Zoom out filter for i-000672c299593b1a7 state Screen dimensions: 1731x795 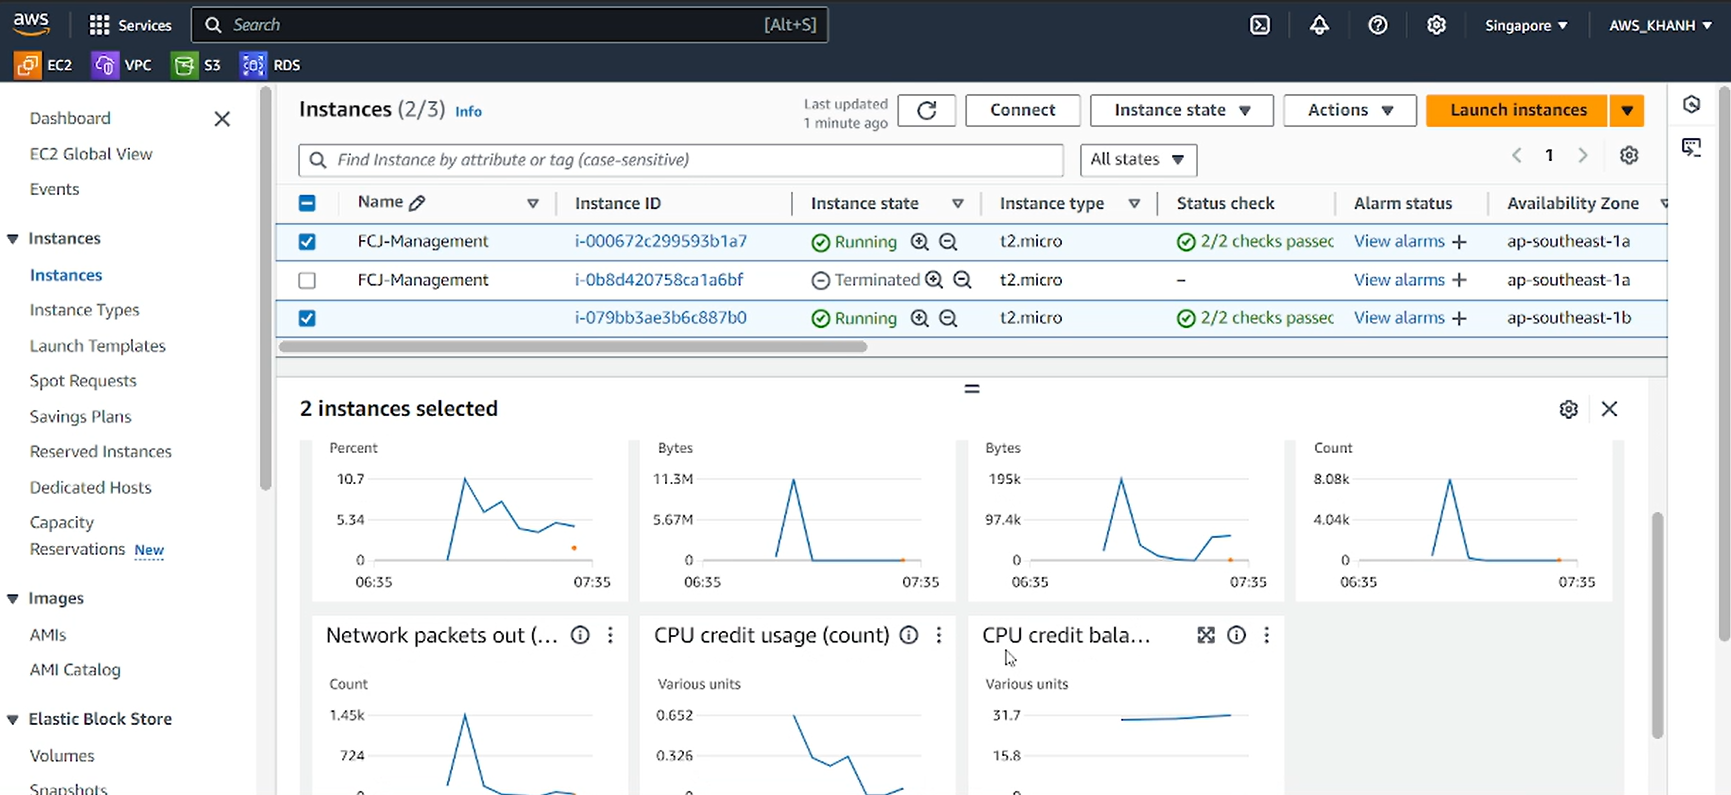[x=948, y=242]
